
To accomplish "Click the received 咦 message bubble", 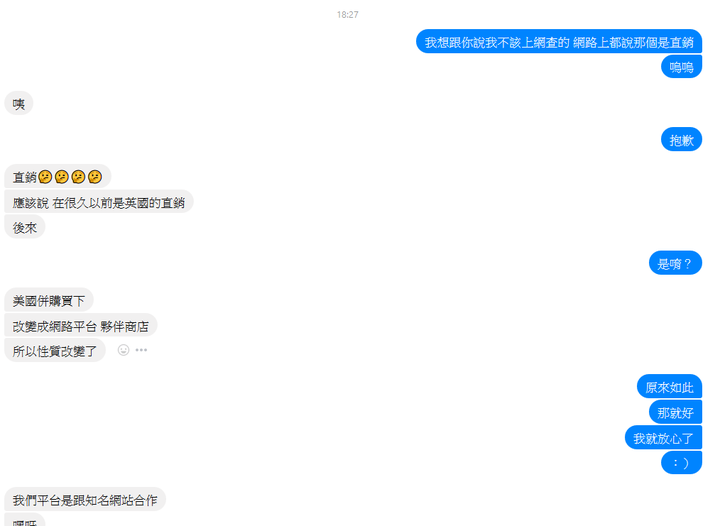I will click(19, 104).
